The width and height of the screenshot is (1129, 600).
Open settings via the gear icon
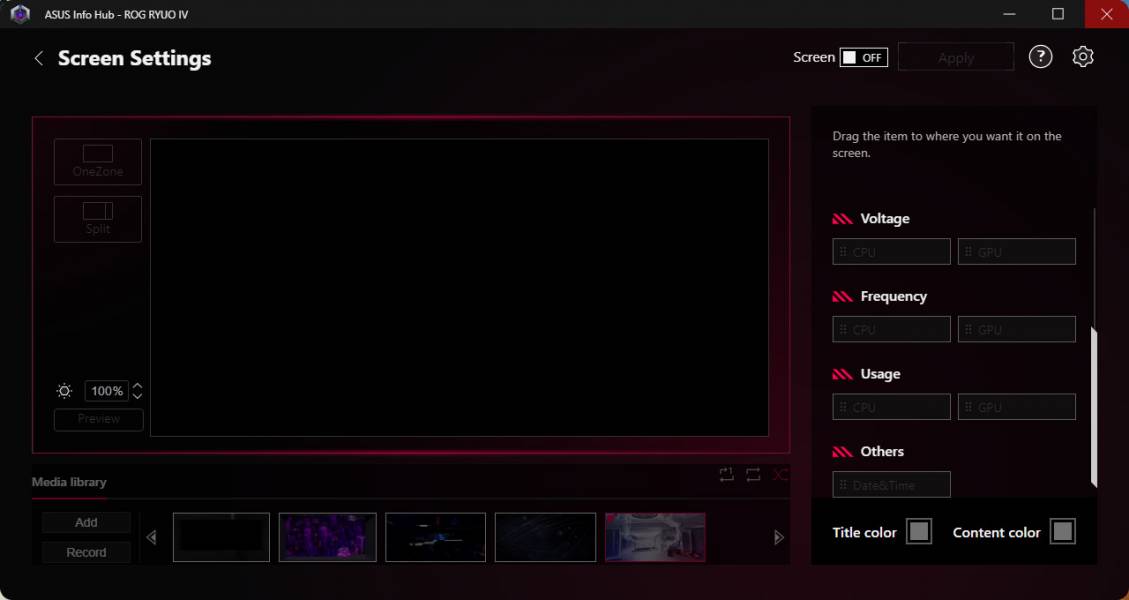click(x=1082, y=57)
